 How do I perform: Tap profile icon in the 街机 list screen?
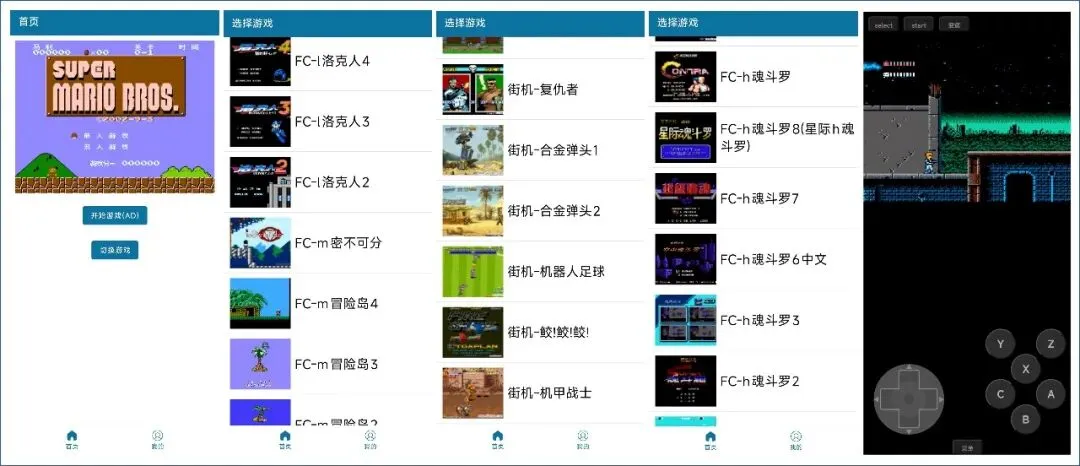point(583,435)
